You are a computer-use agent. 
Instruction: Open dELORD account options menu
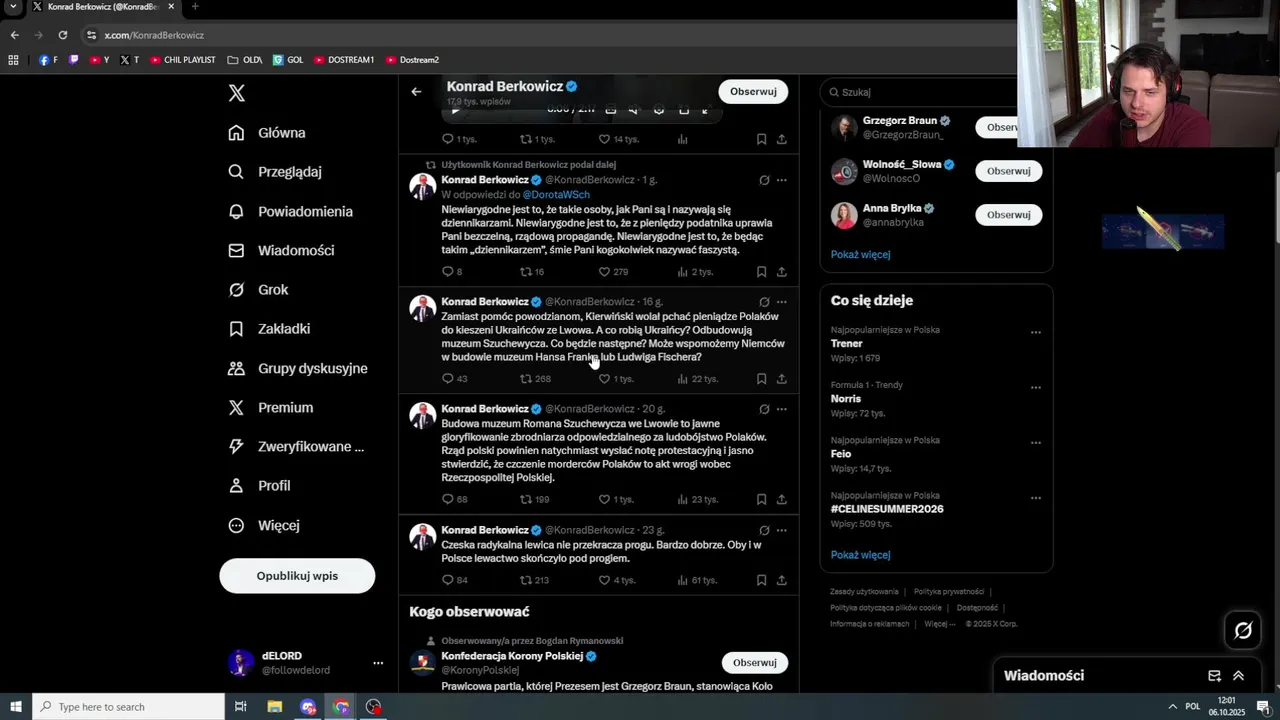[378, 663]
